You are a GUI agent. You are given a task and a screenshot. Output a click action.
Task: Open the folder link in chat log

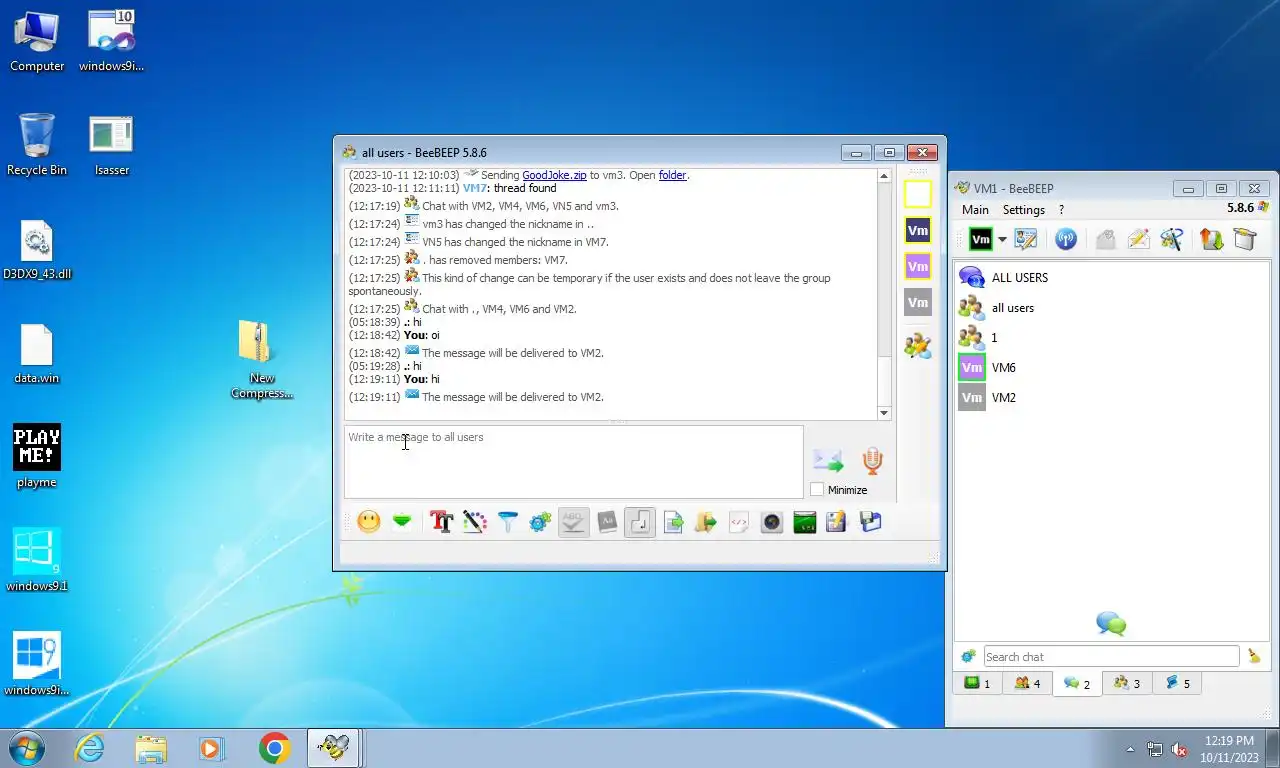pos(672,175)
